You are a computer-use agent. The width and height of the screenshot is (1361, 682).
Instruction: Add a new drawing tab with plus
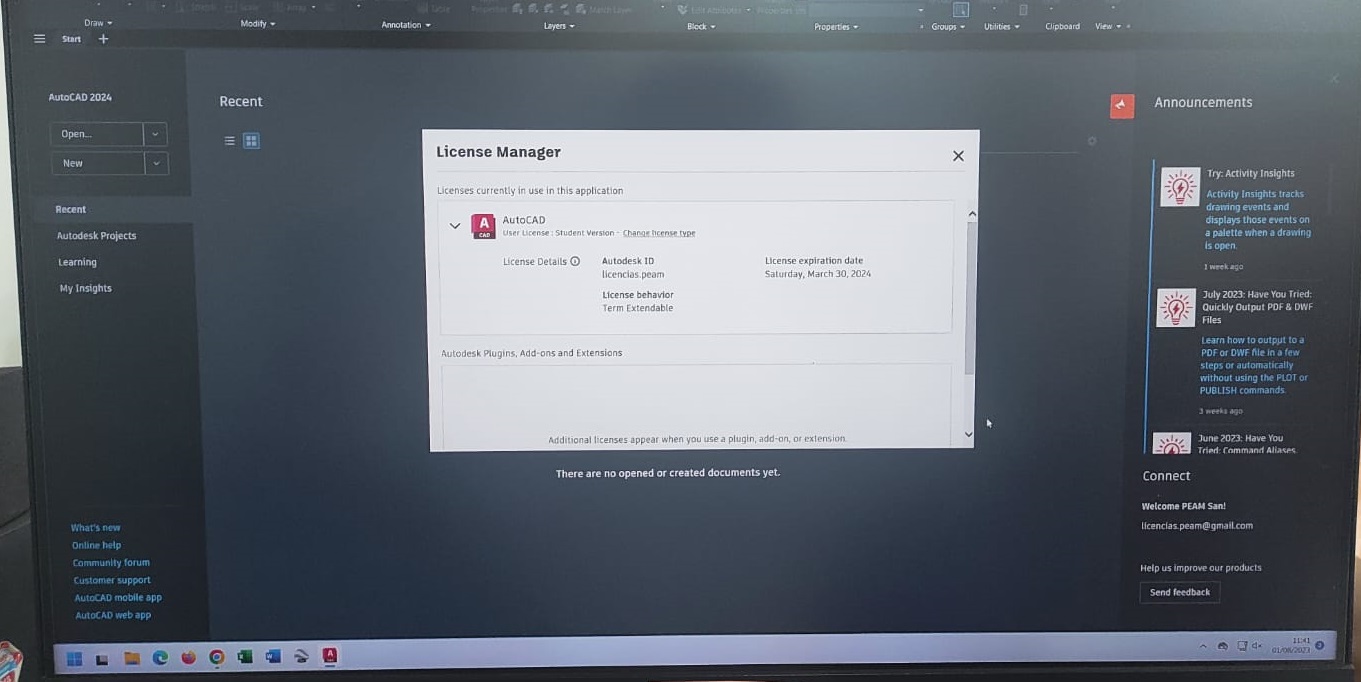tap(103, 39)
